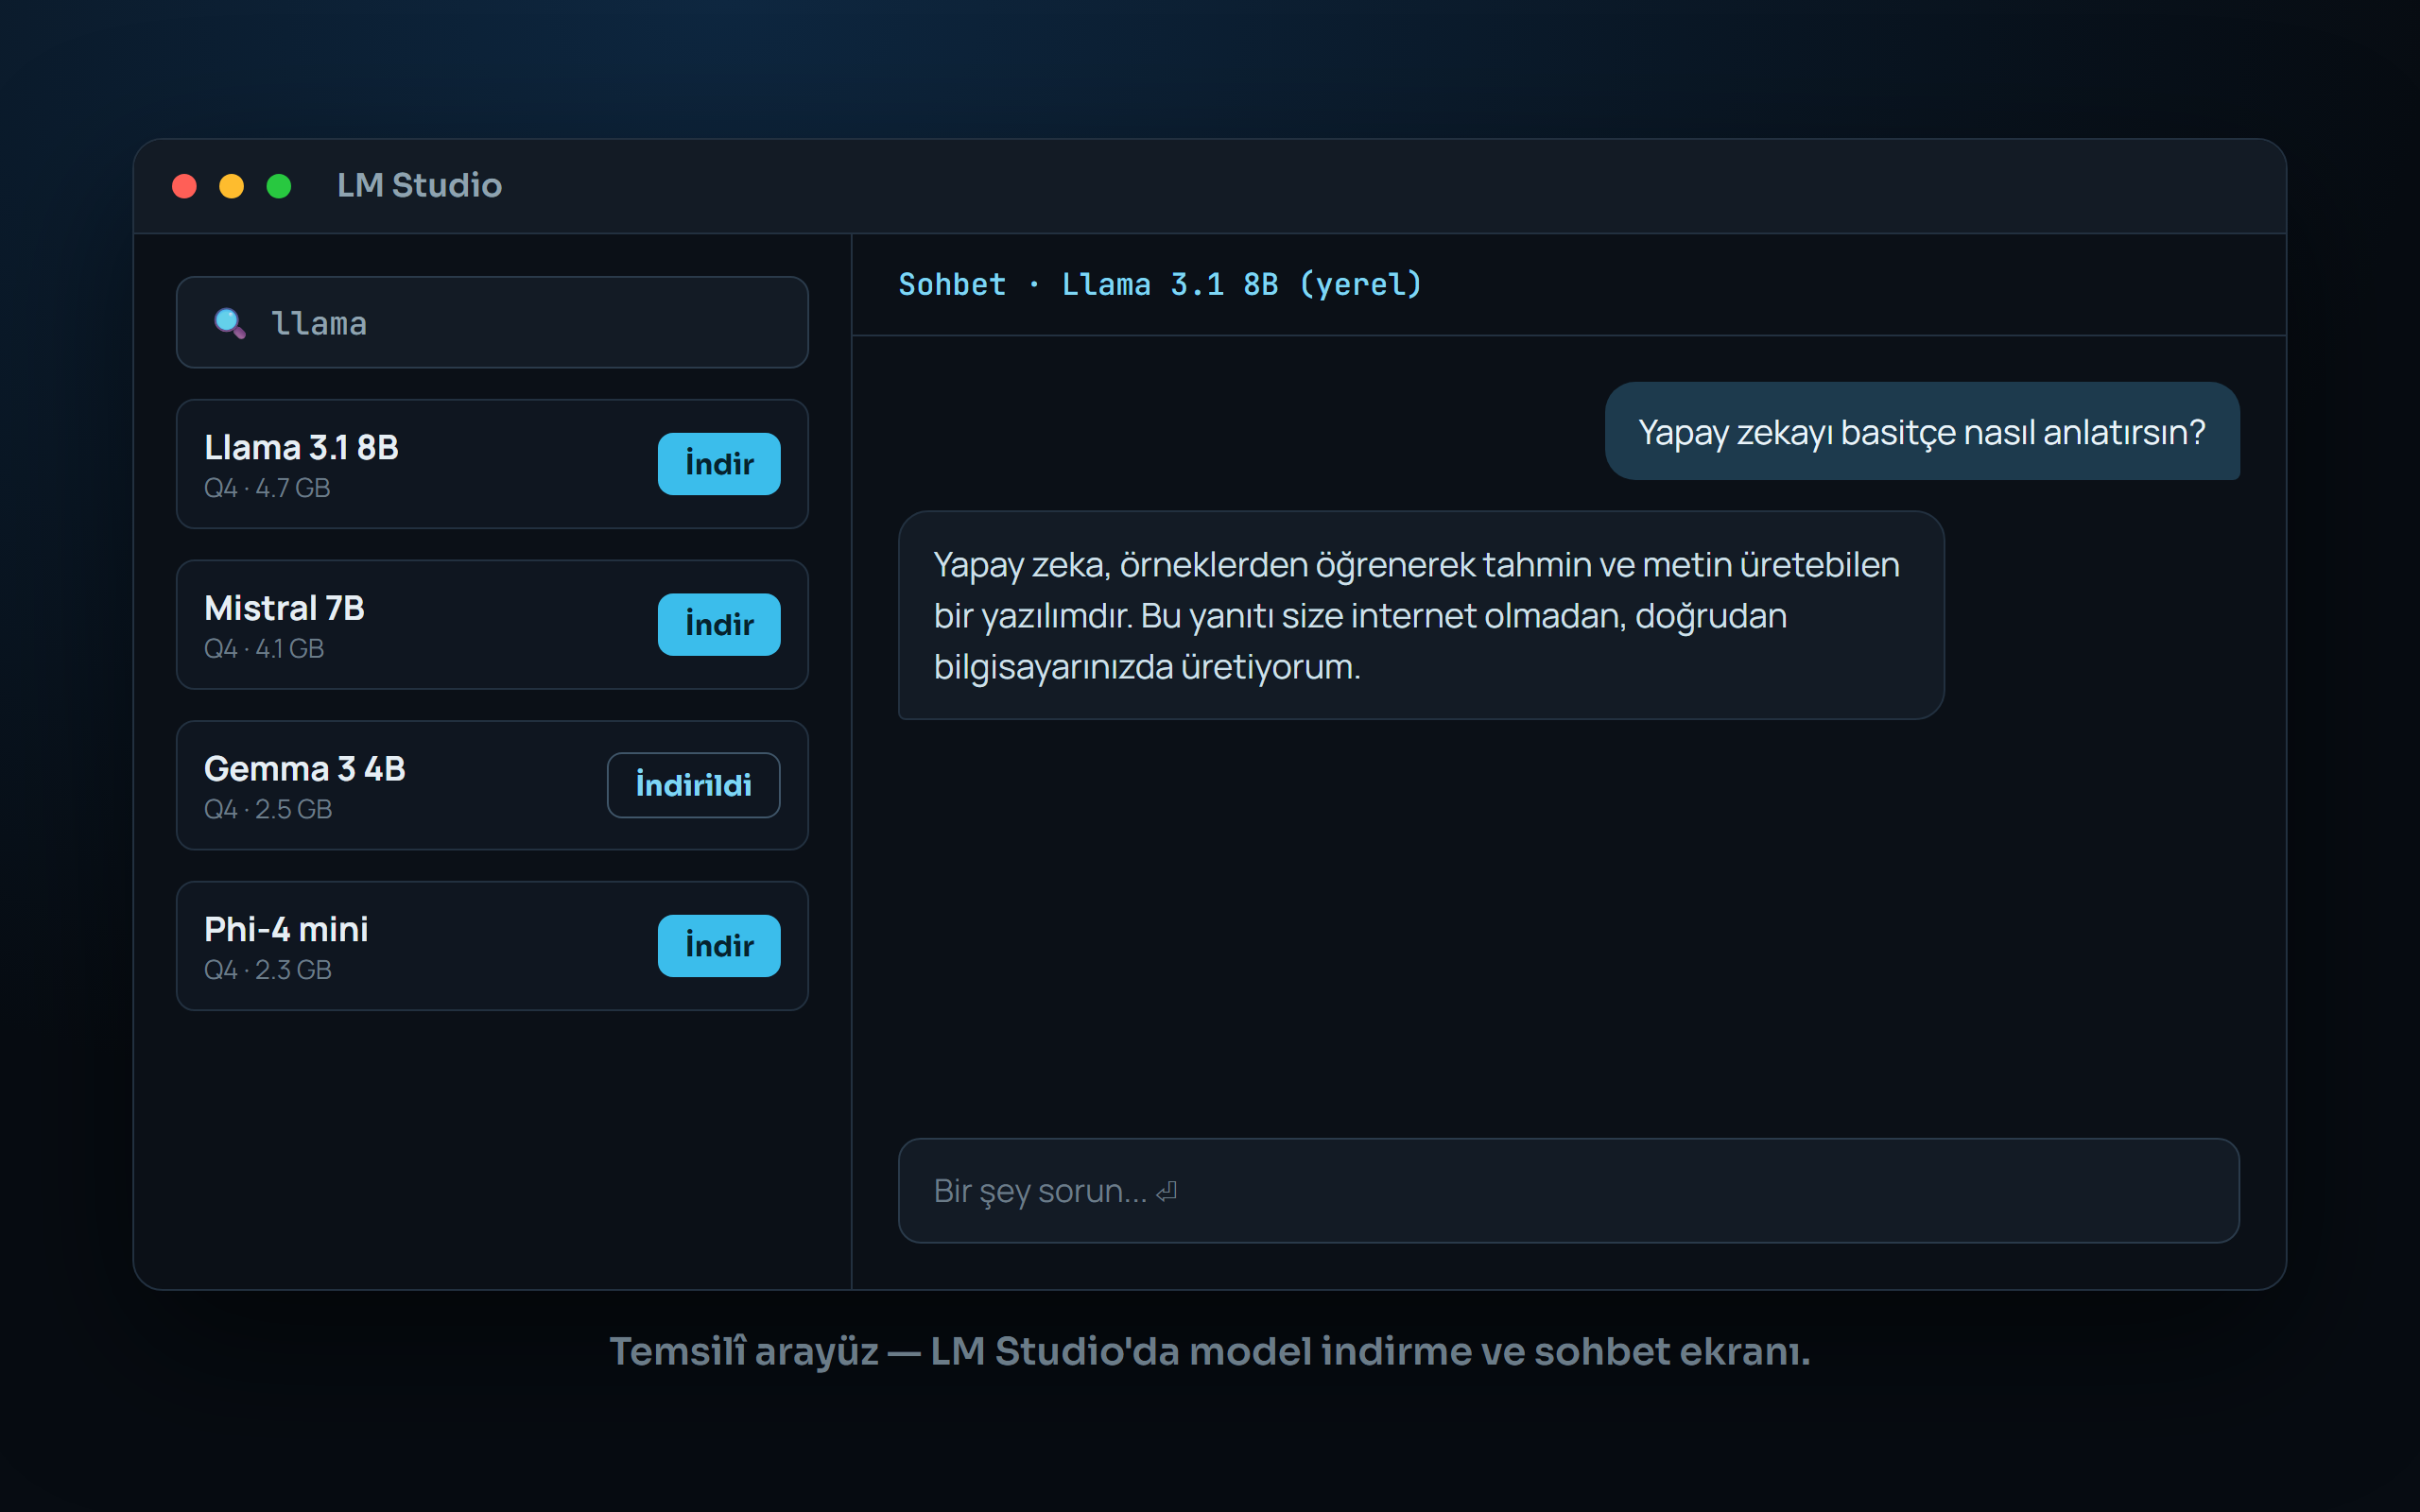Click the LM Studio window title

[419, 185]
